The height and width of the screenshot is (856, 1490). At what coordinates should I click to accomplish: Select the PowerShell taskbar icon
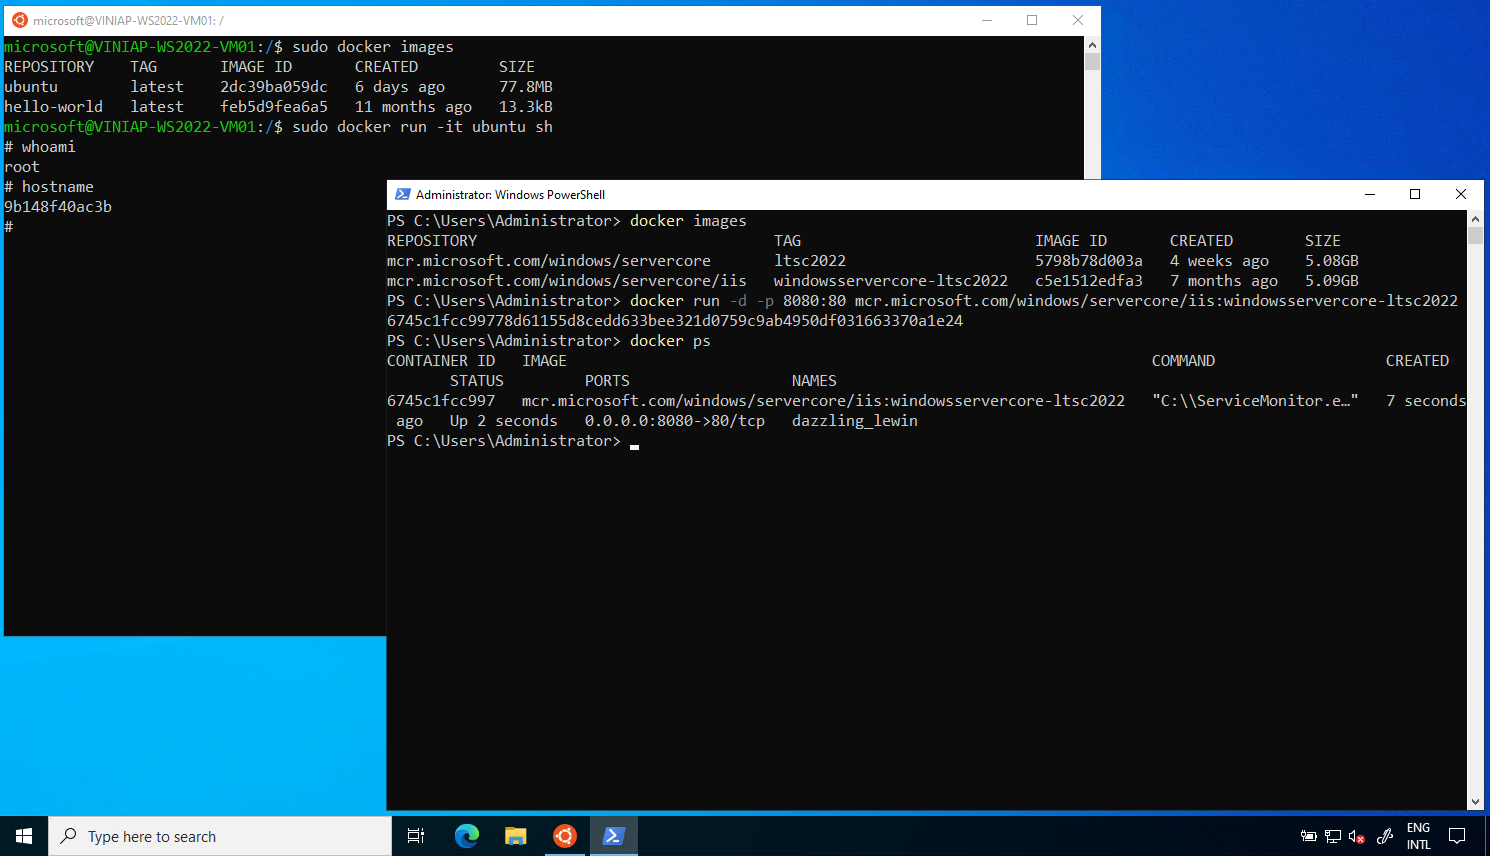pyautogui.click(x=614, y=836)
